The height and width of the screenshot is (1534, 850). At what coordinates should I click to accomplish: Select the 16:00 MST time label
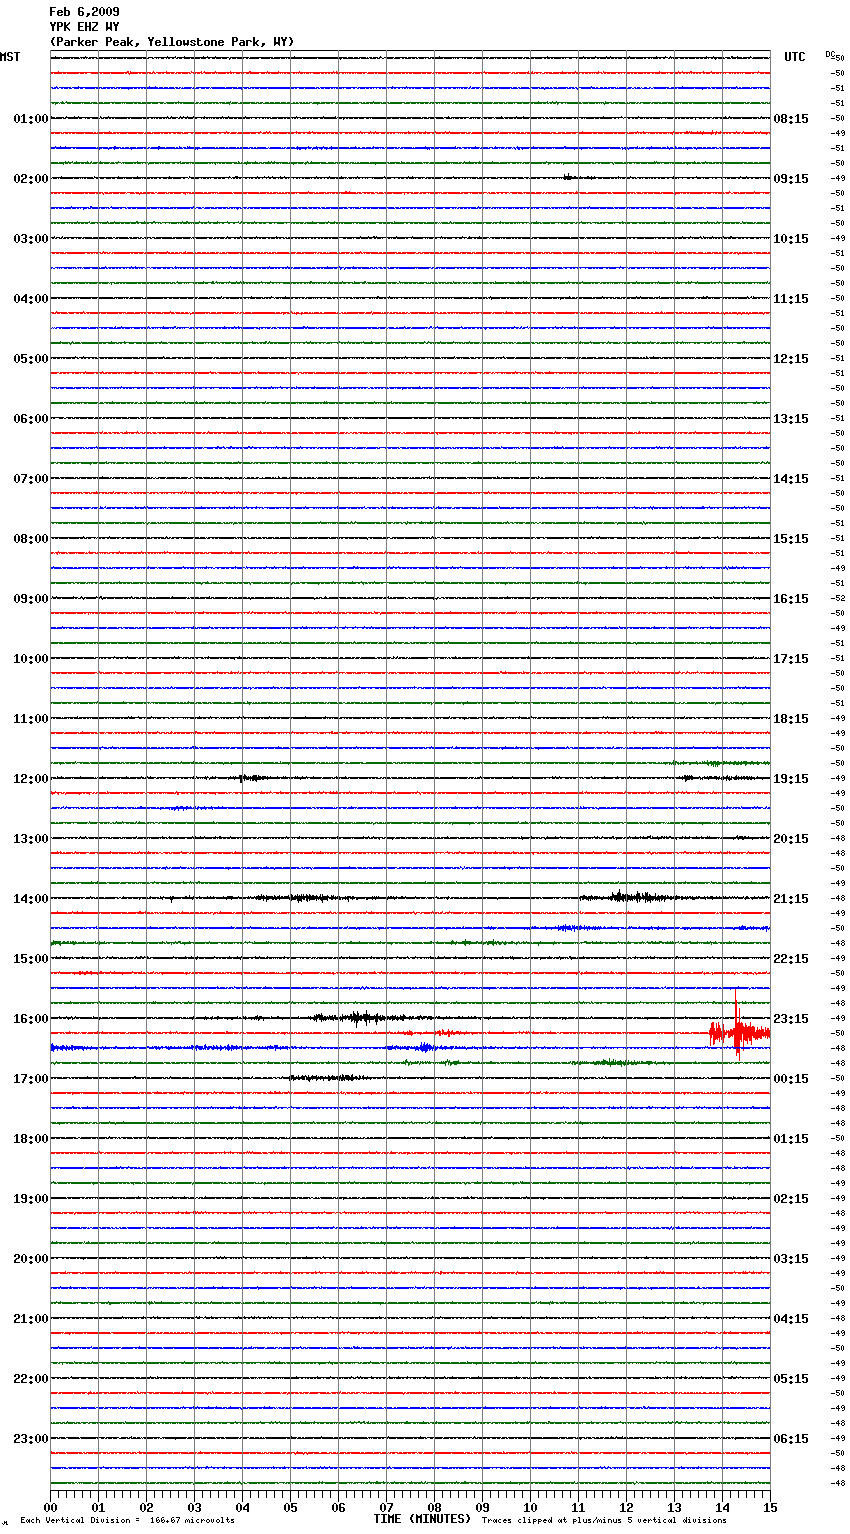point(31,1019)
